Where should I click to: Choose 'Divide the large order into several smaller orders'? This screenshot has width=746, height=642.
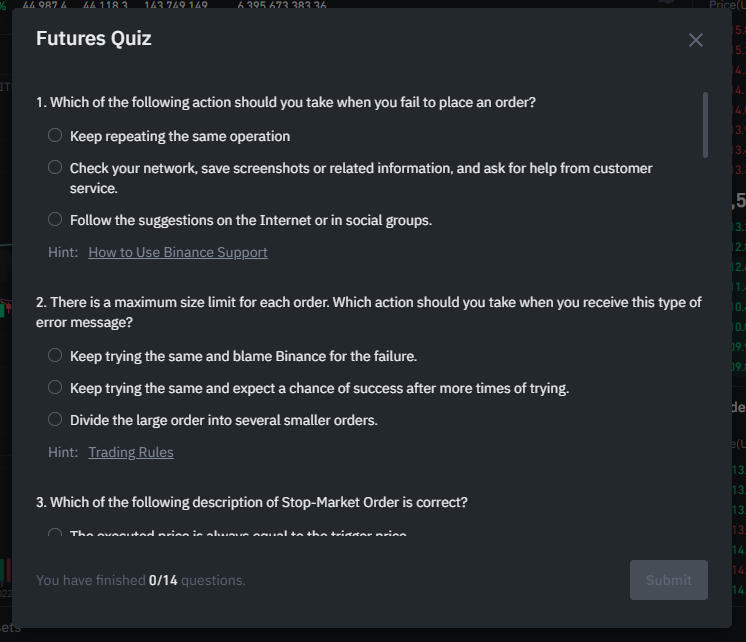point(55,420)
